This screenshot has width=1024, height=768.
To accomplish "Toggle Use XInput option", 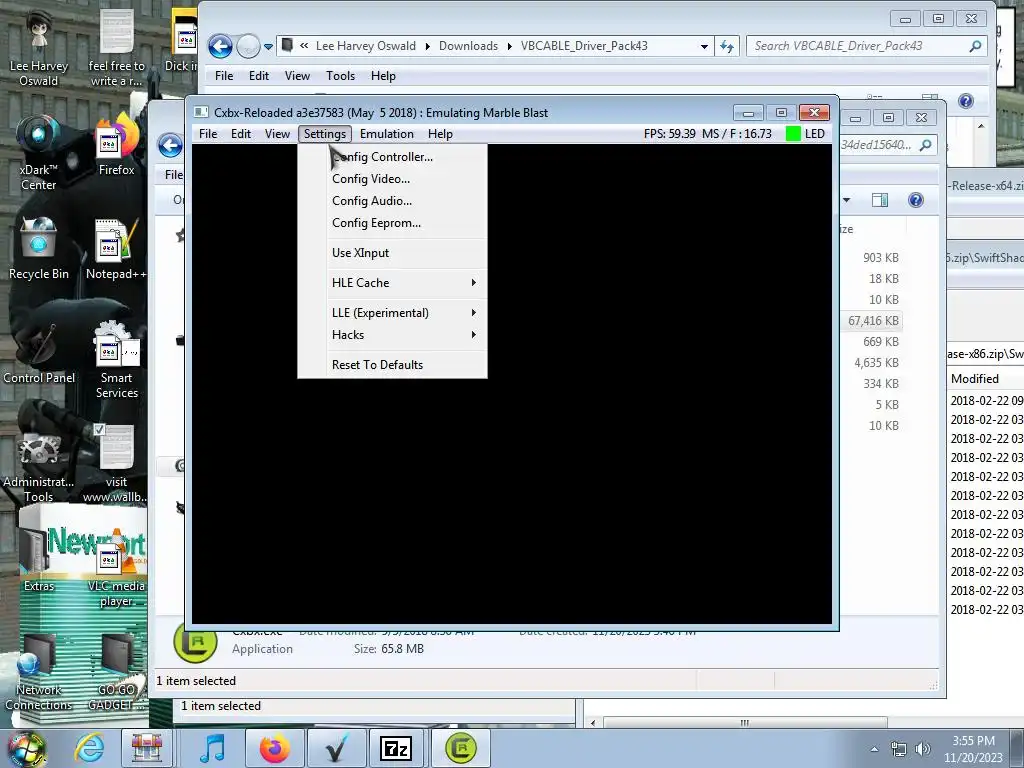I will (392, 253).
